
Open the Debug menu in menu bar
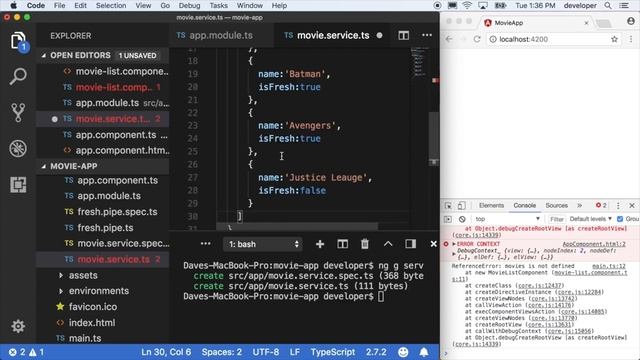tap(189, 6)
